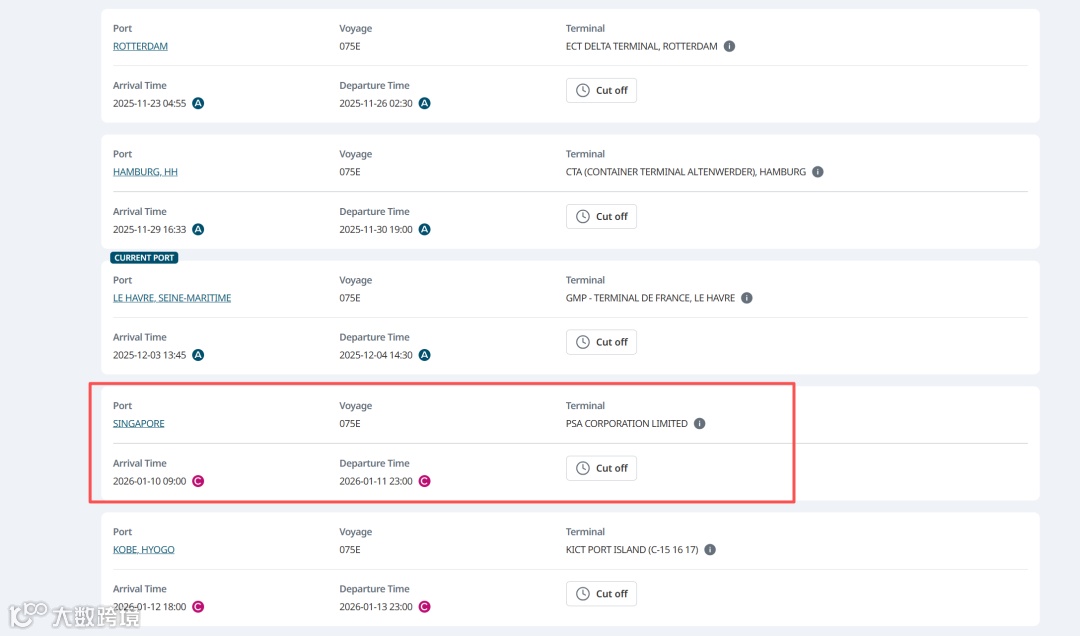Open the KOBE, HYOGO port link
Viewport: 1080px width, 636px height.
point(144,550)
